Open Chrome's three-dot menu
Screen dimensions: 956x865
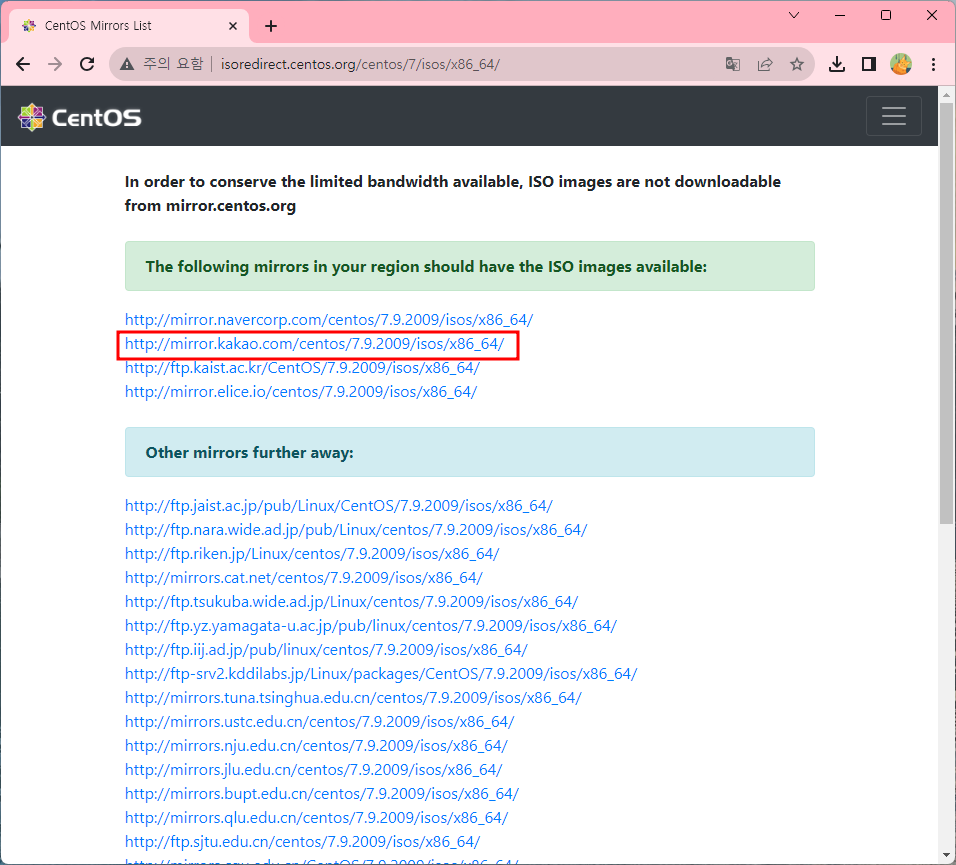[x=933, y=64]
